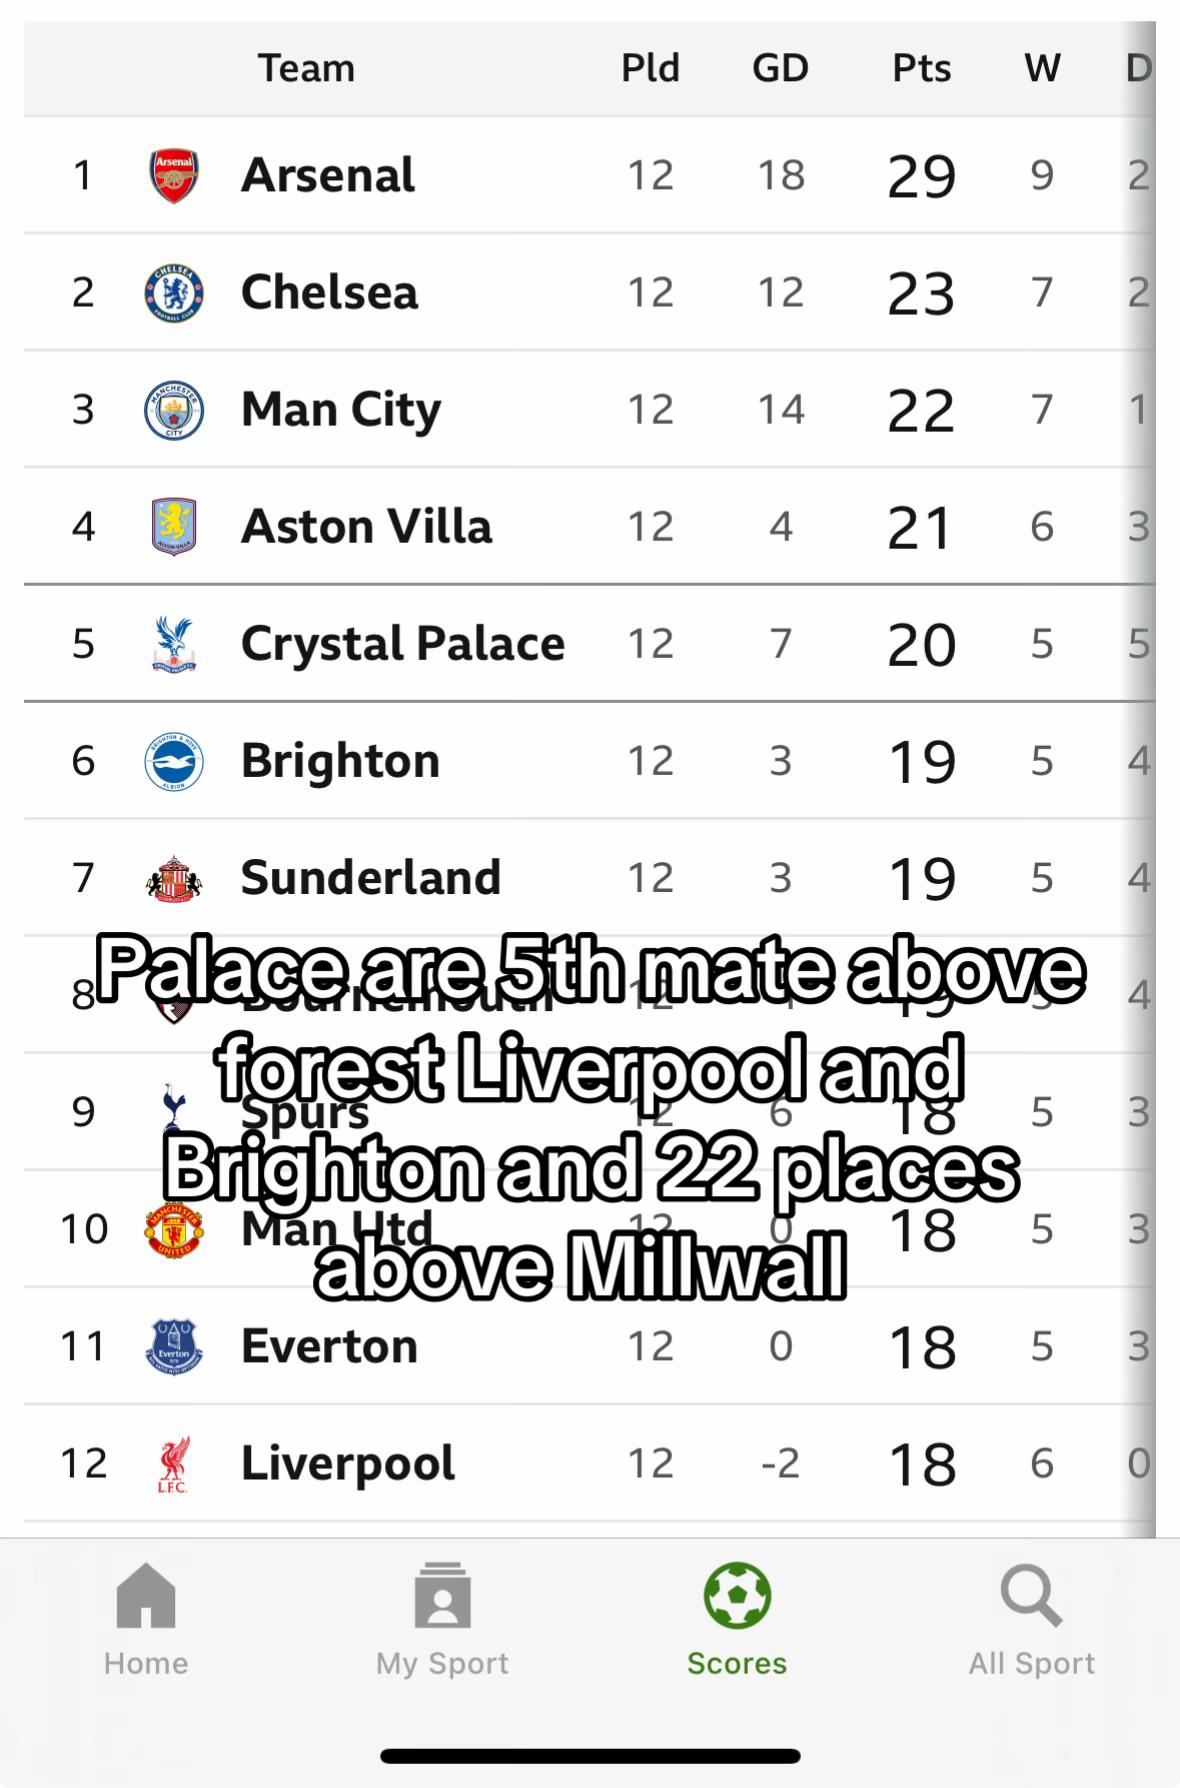This screenshot has width=1180, height=1788.
Task: Tap the Pts column header
Action: [921, 68]
